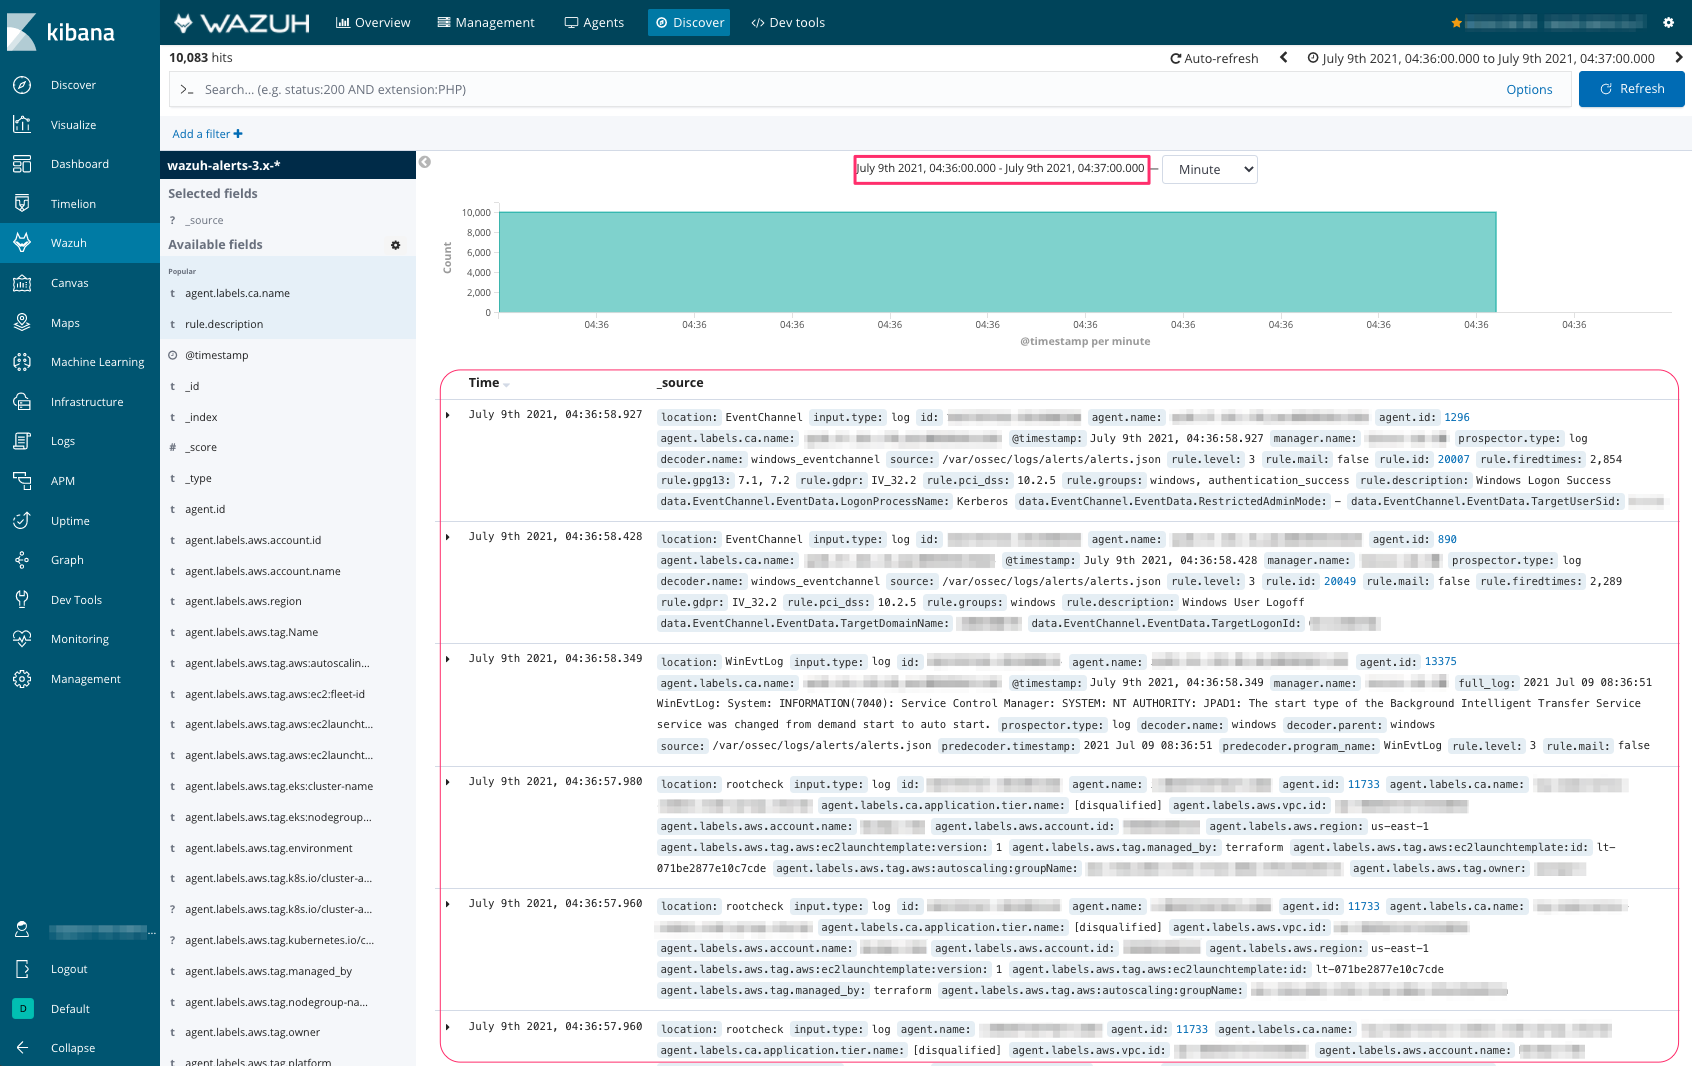Viewport: 1692px width, 1066px height.
Task: Go to the Canvas app
Action: coord(69,283)
